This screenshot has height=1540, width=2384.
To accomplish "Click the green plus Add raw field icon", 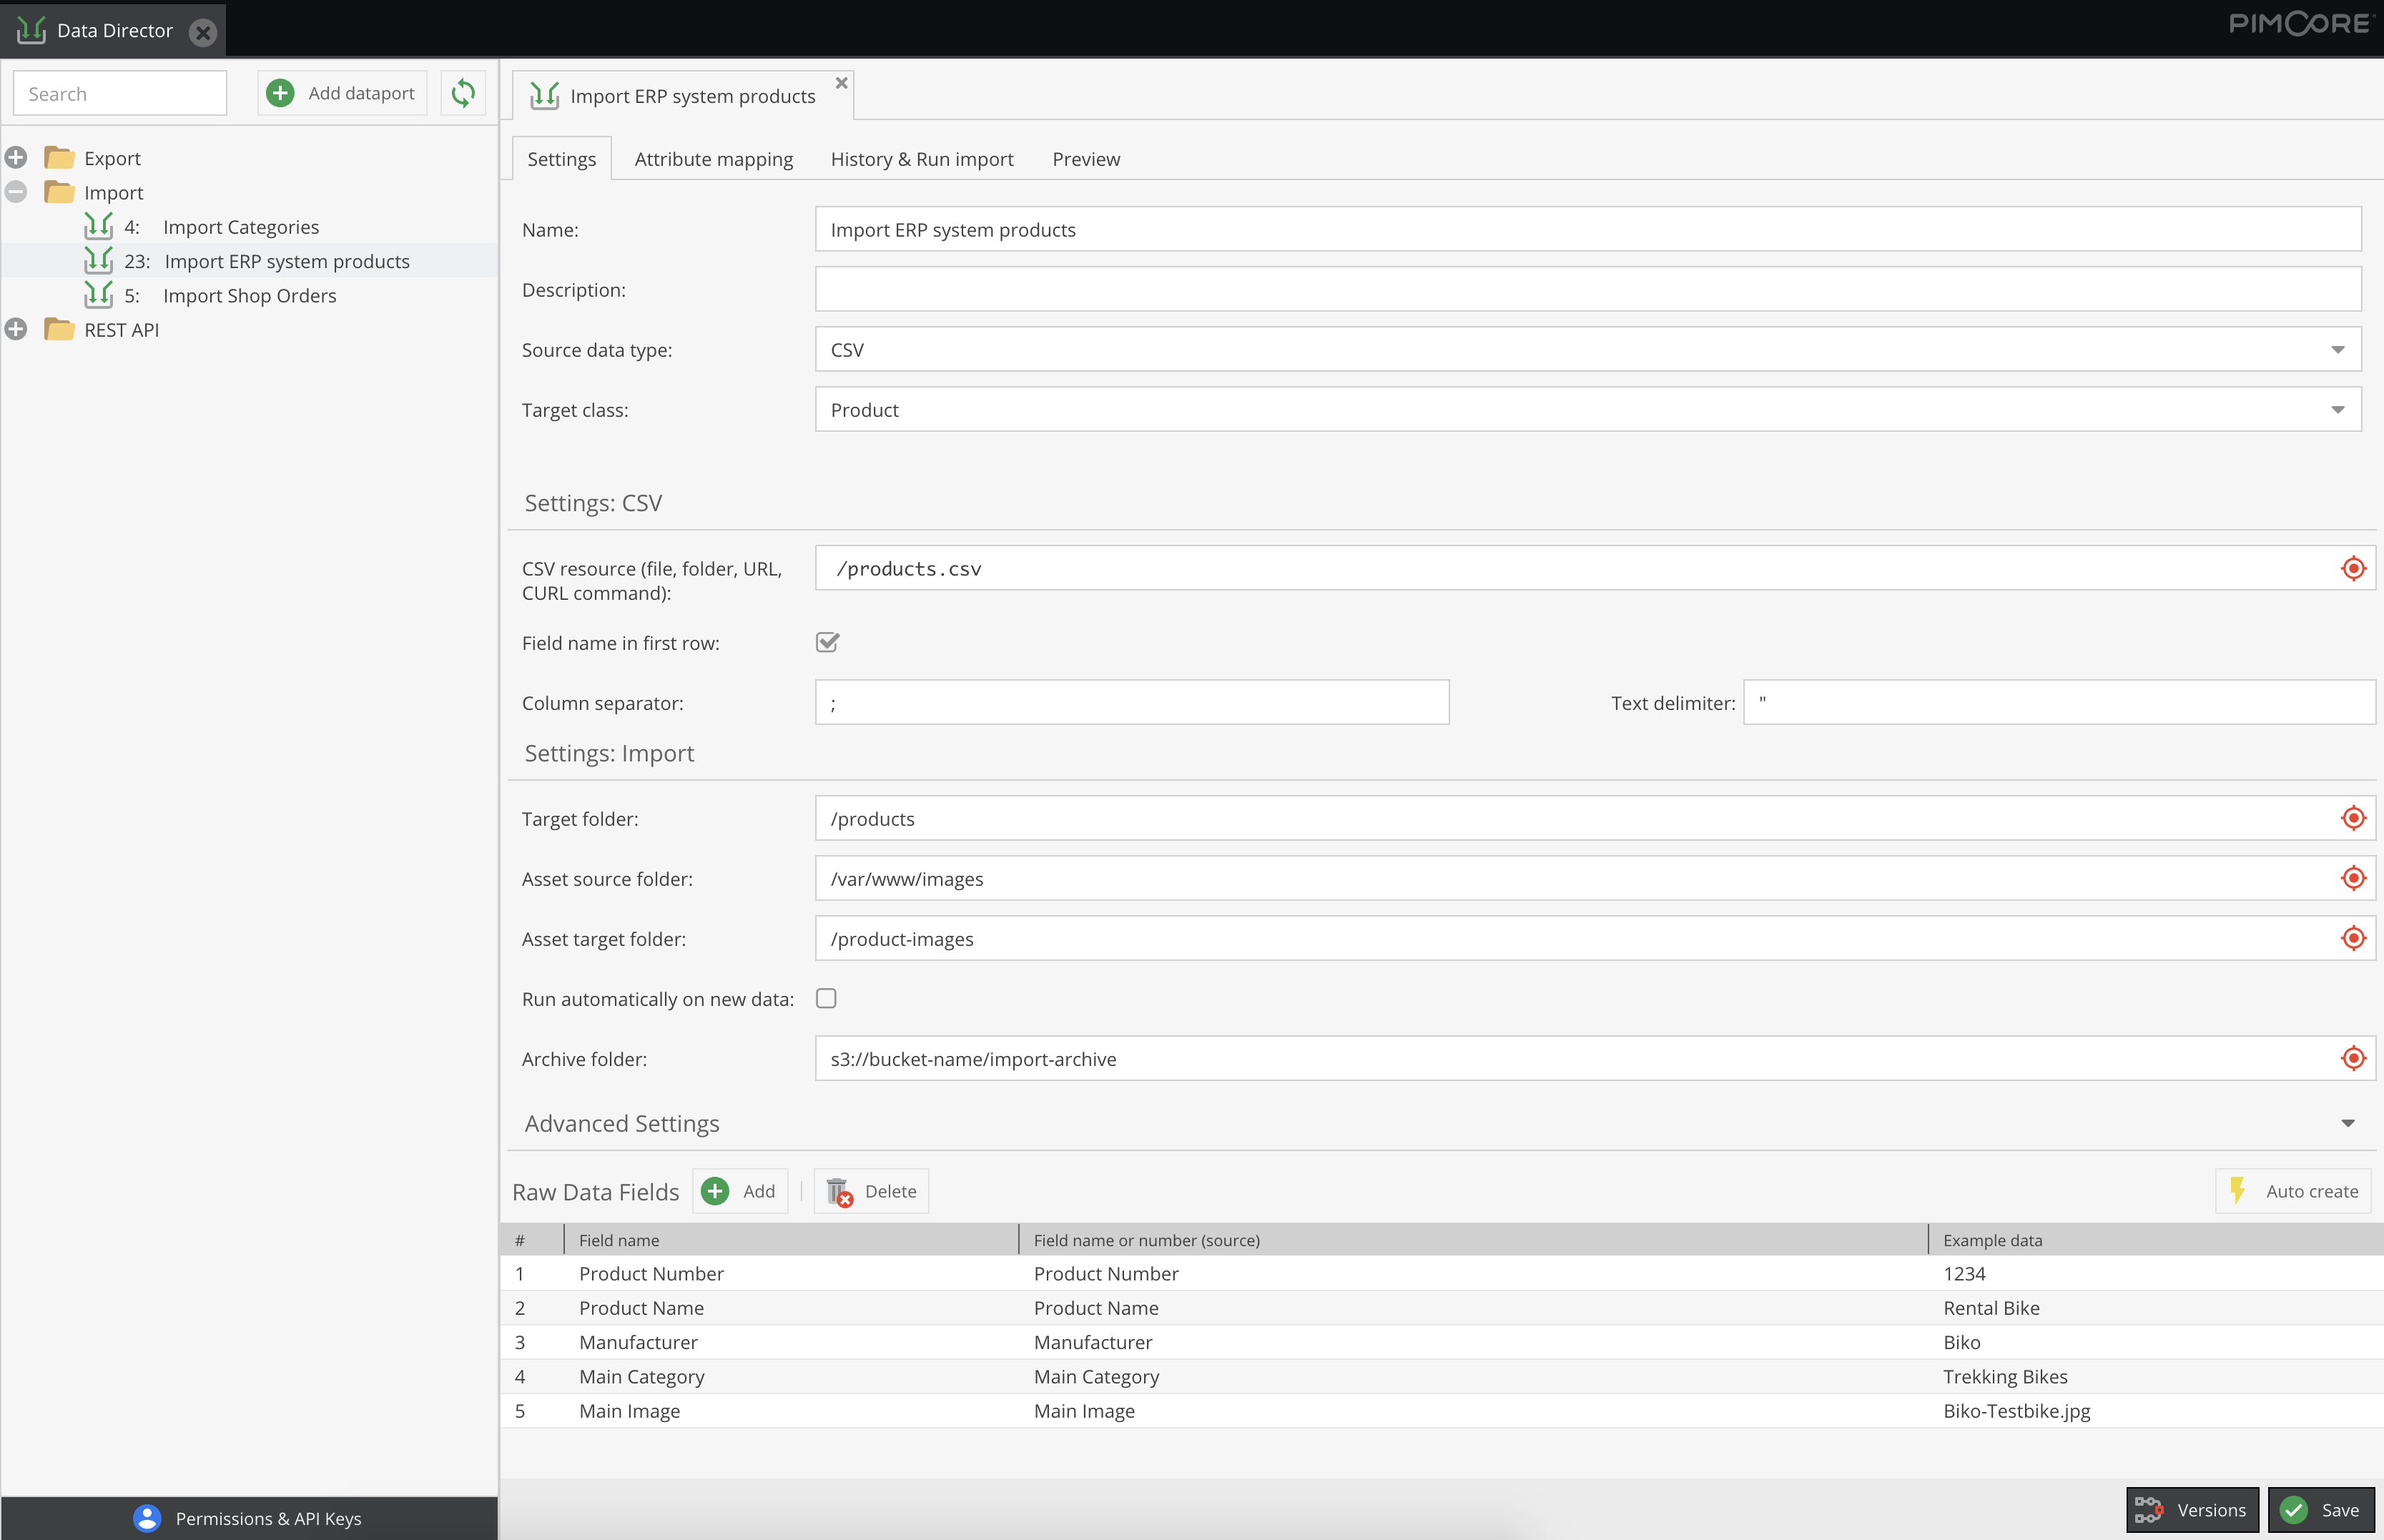I will (715, 1191).
